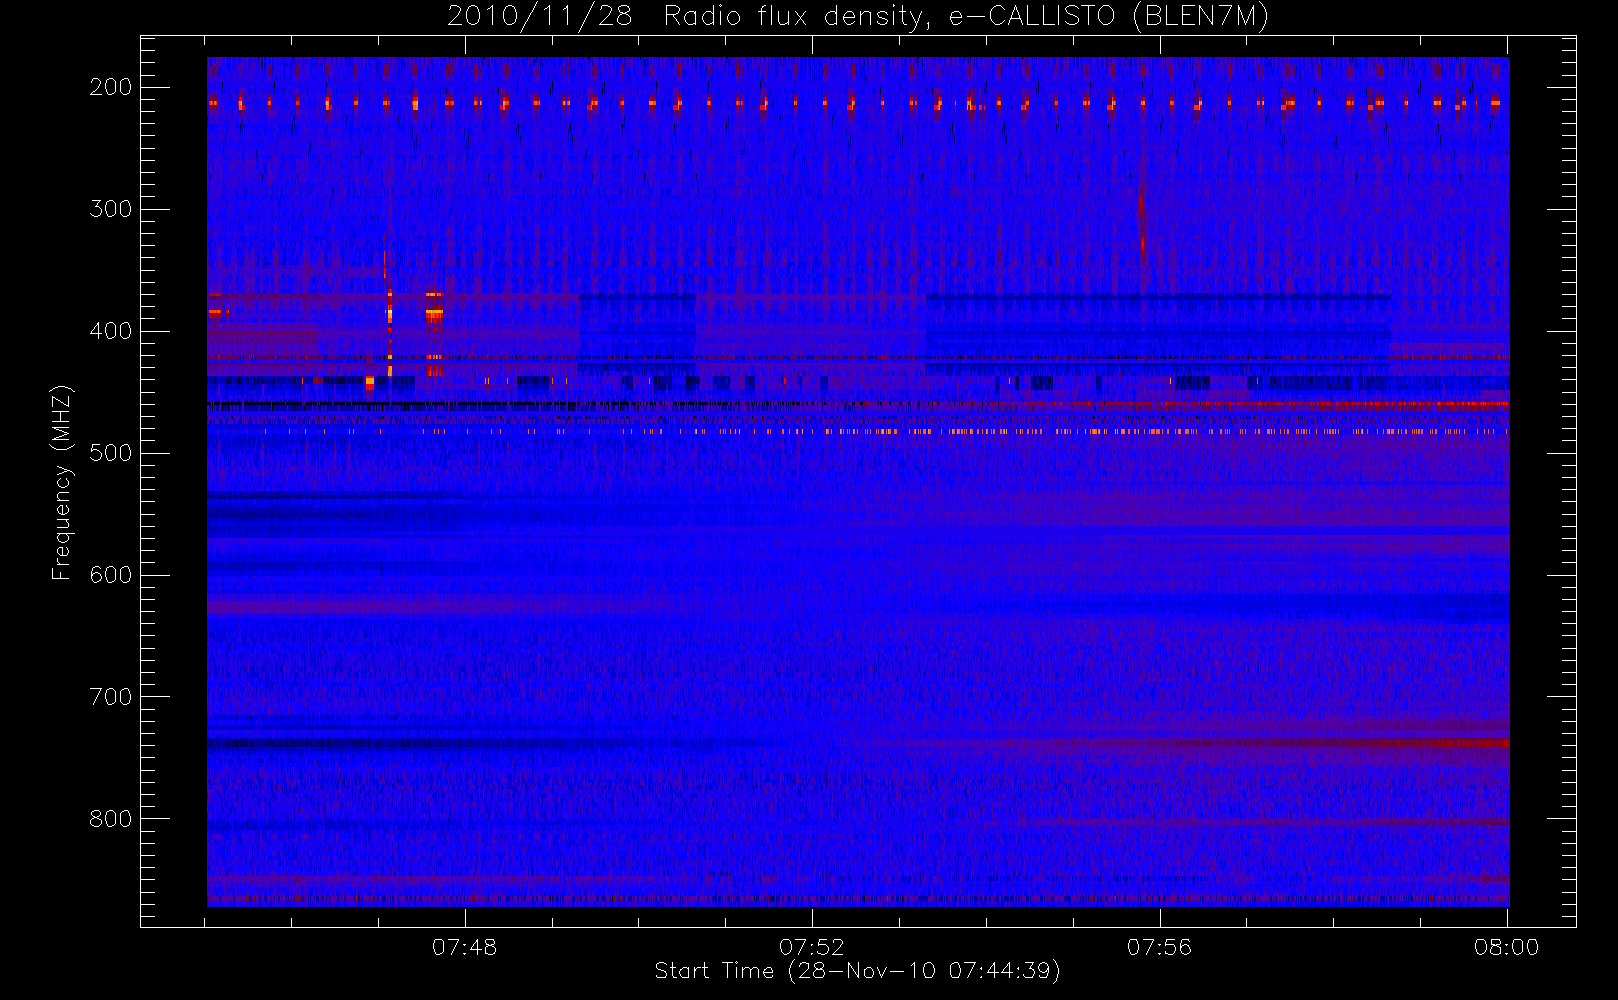Click the 07:48 time tick label
This screenshot has width=1618, height=1000.
coord(464,947)
